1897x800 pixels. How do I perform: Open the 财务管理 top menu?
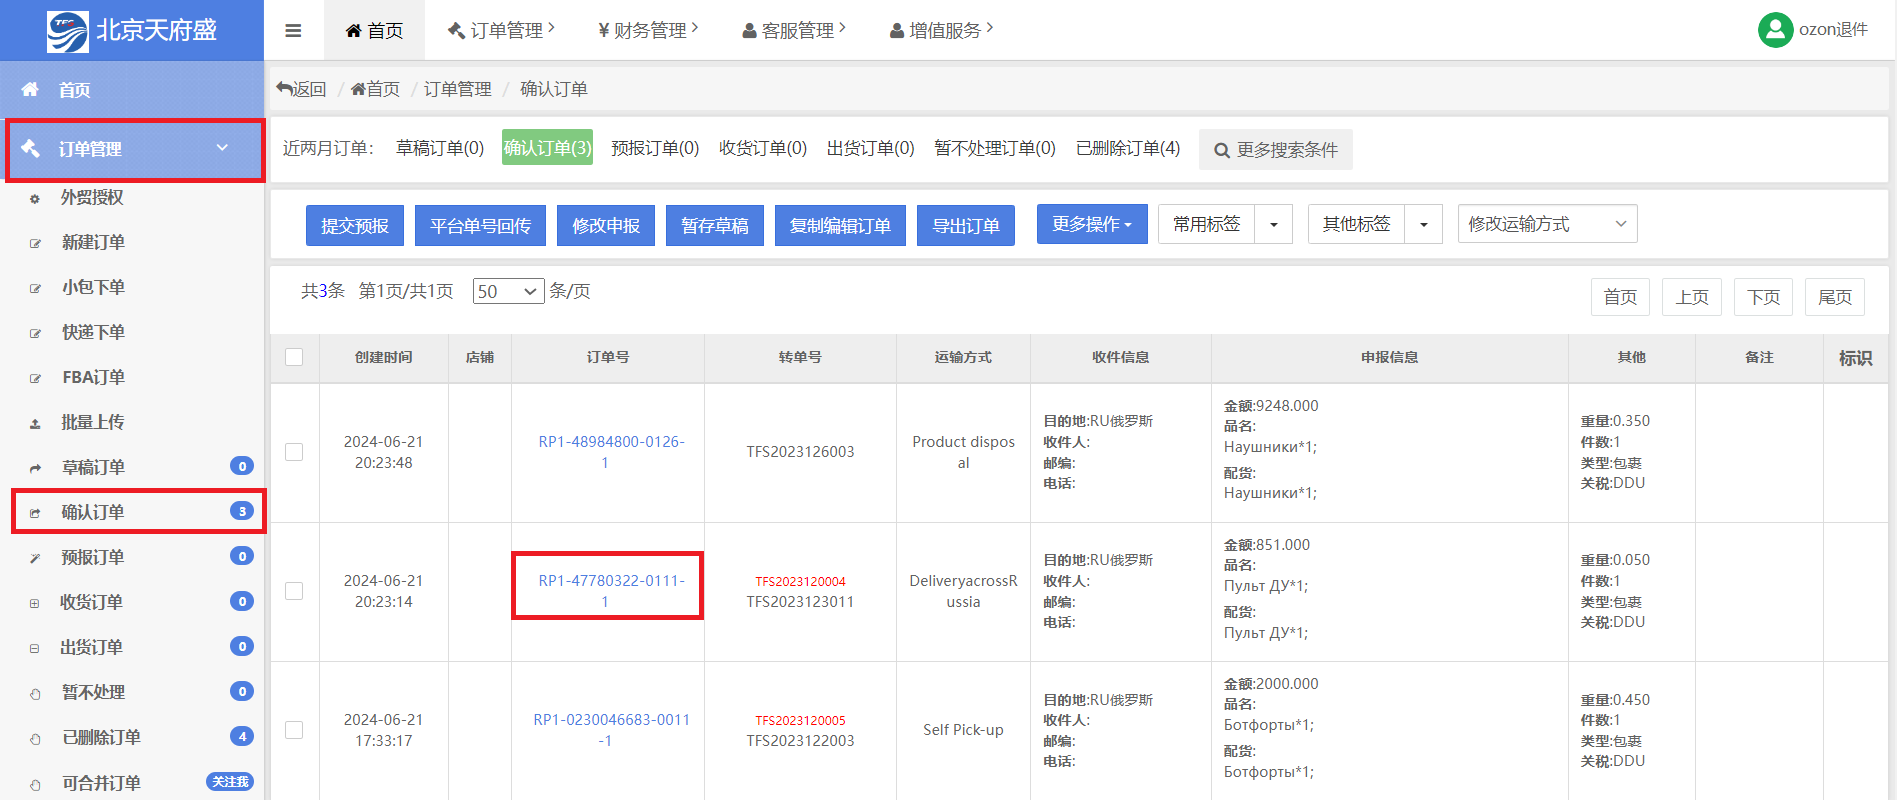click(x=648, y=30)
